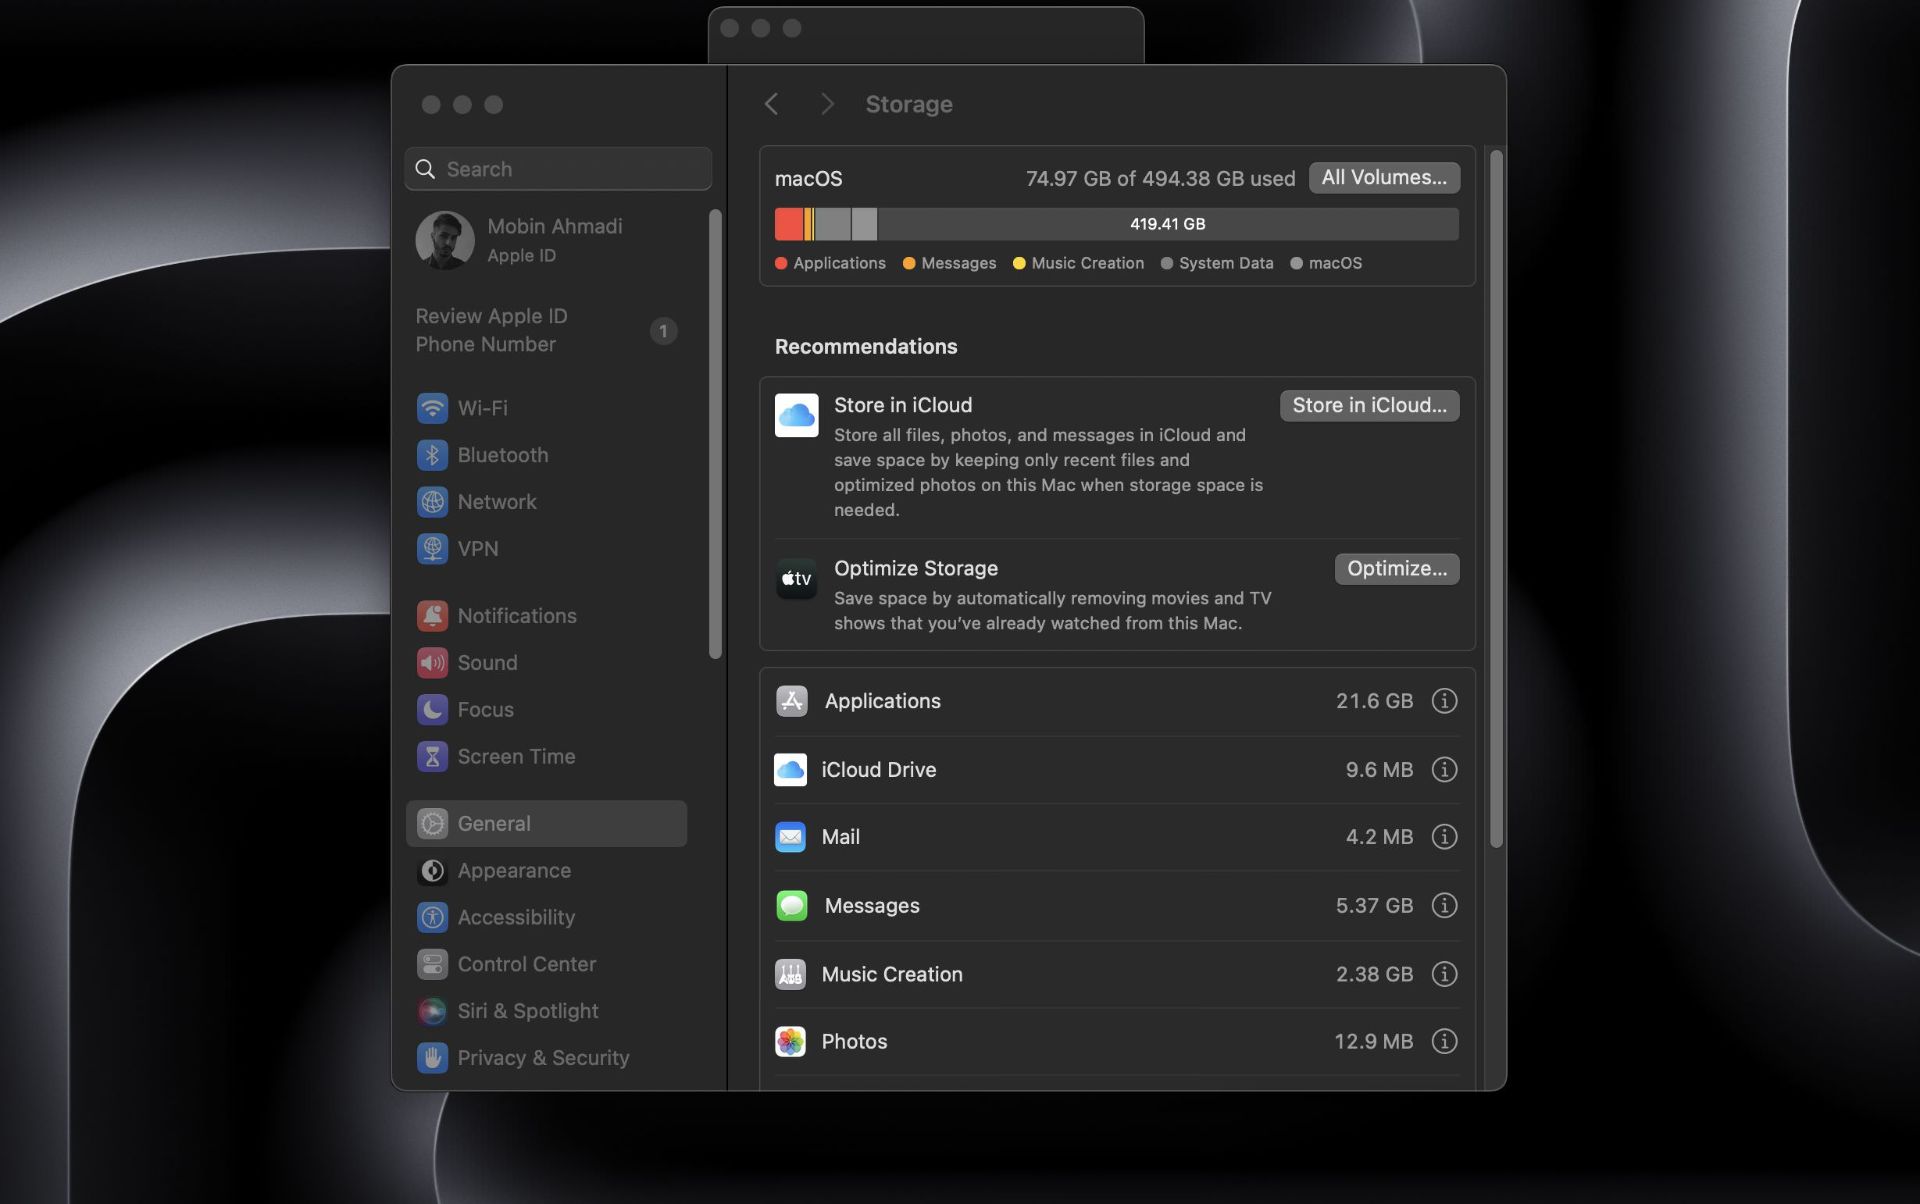Click the Optimize button

click(x=1396, y=569)
